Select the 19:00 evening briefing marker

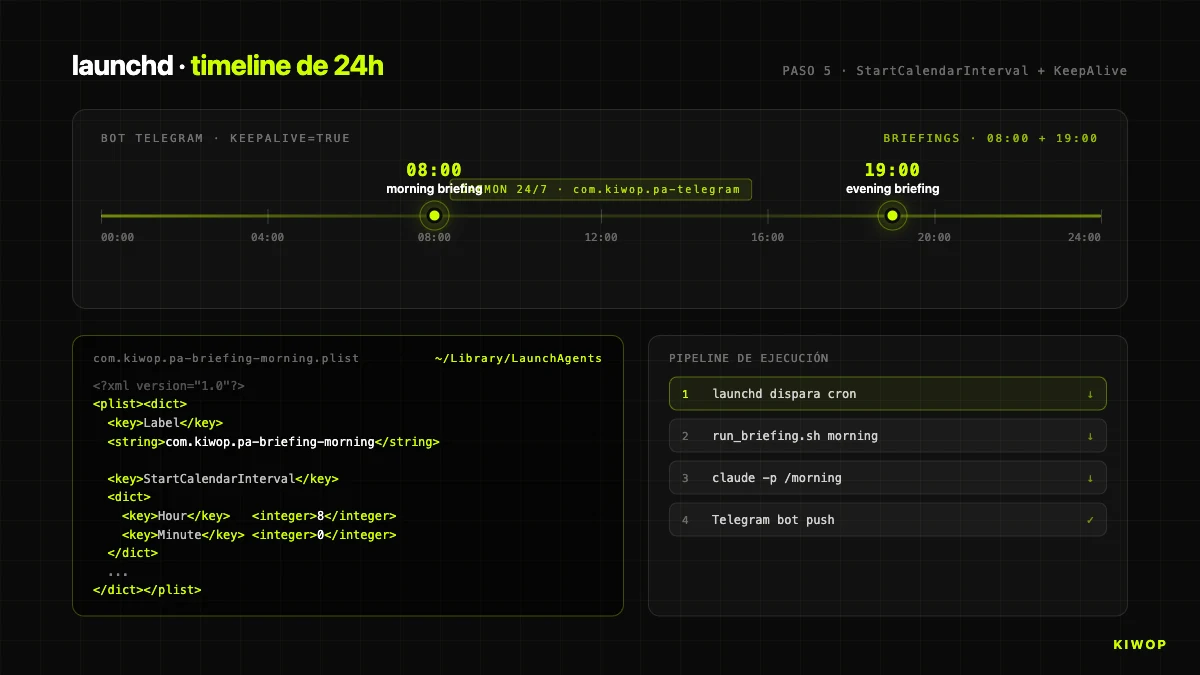click(x=892, y=215)
